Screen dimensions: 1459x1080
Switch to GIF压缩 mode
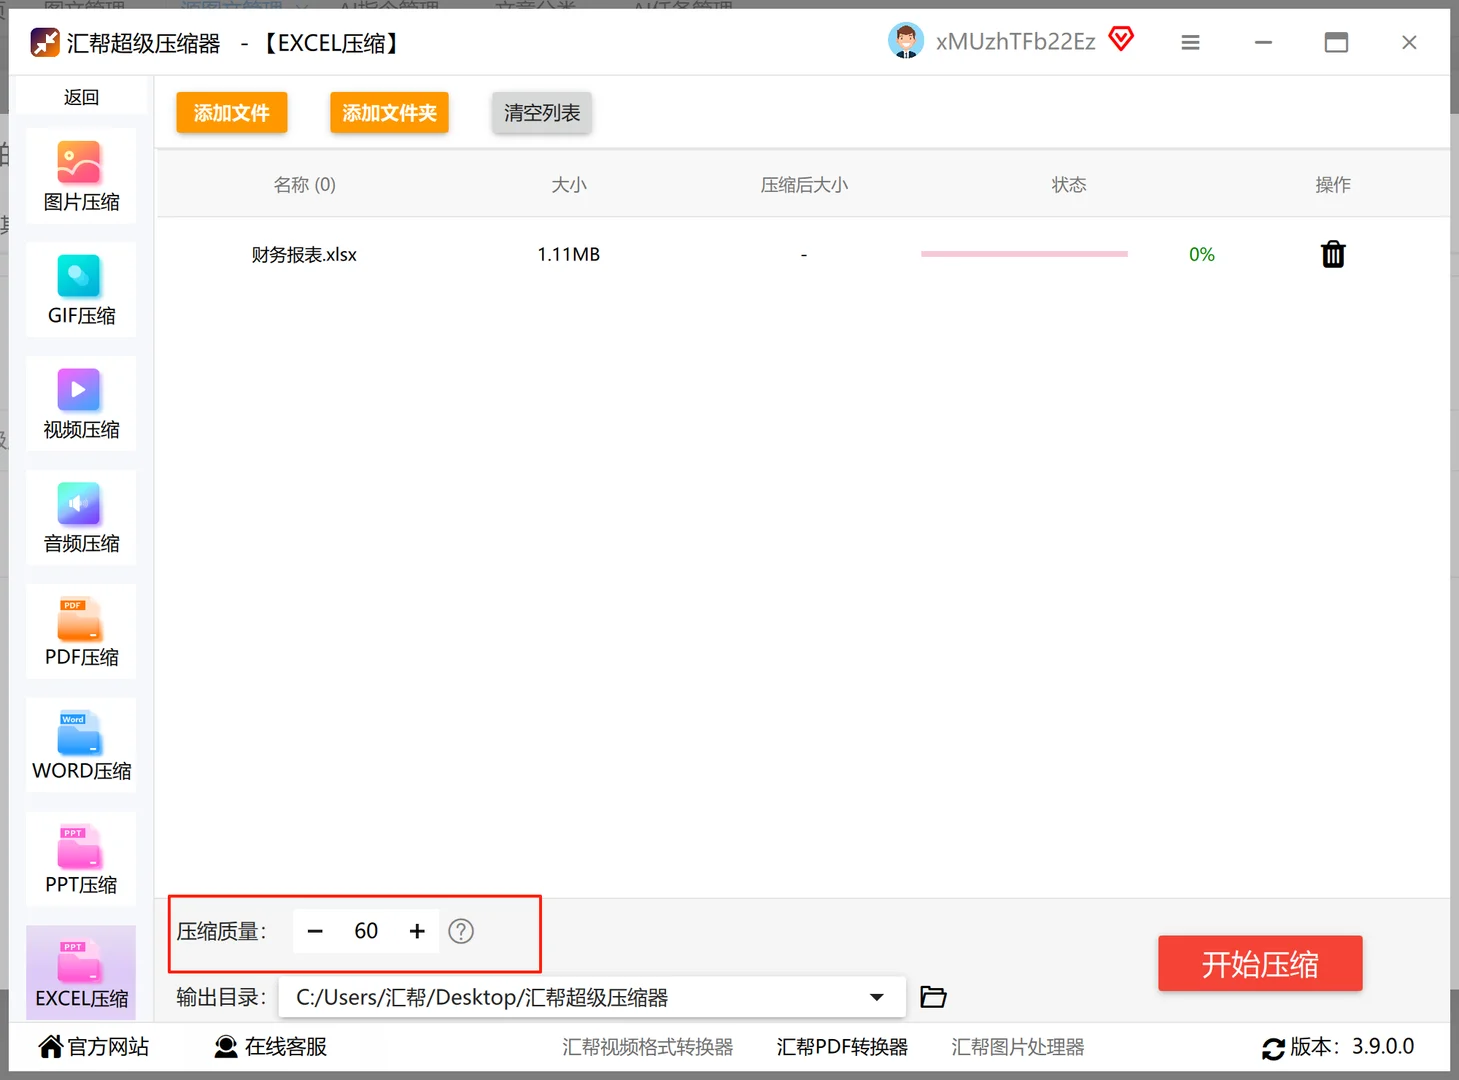80,290
